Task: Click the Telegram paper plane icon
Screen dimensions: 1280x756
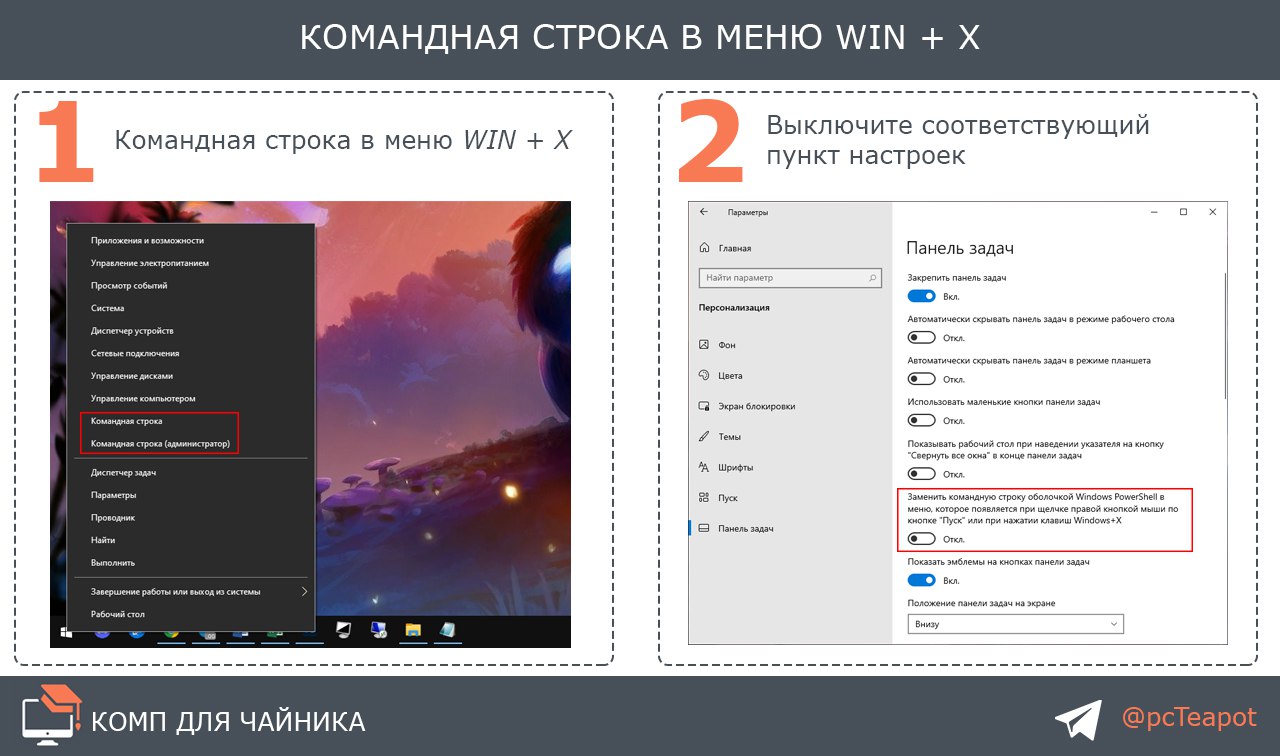Action: click(x=1078, y=720)
